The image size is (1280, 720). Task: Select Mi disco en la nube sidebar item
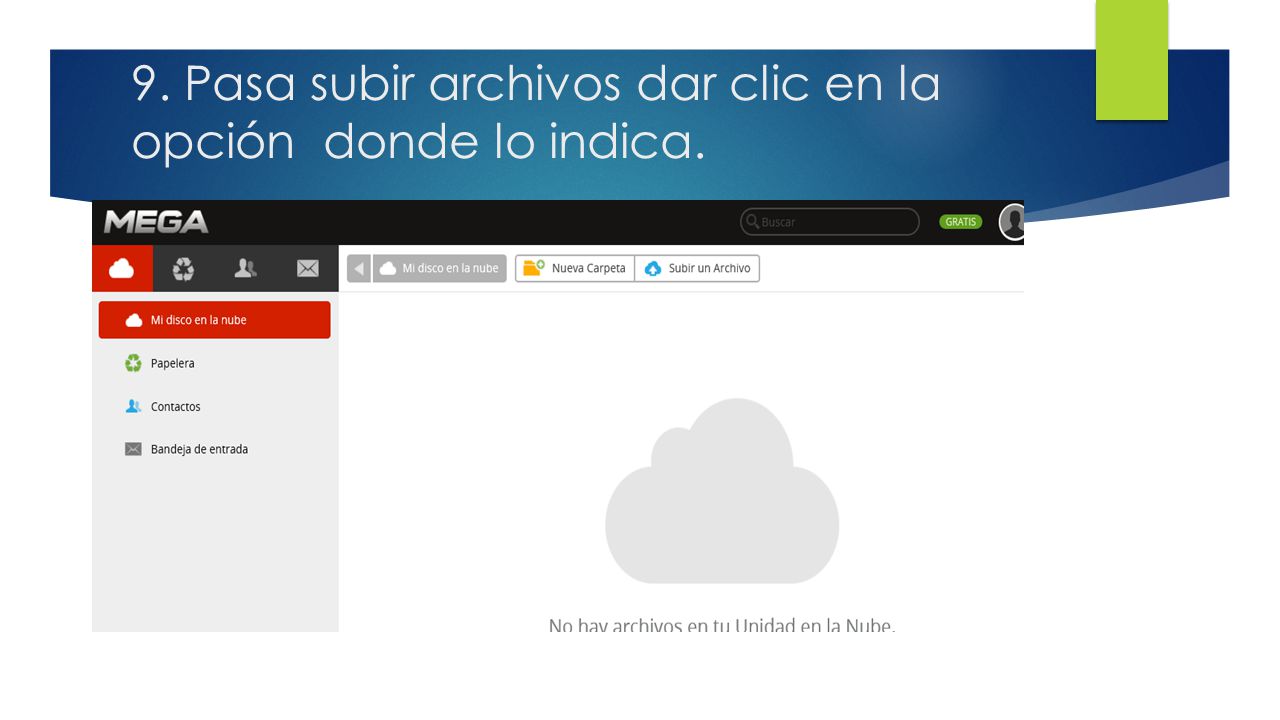(x=214, y=320)
